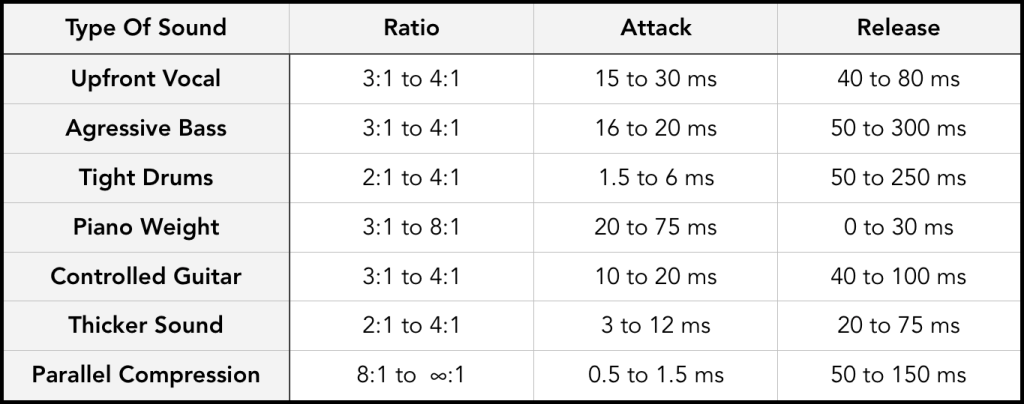1024x404 pixels.
Task: Select the Release column header
Action: point(898,28)
